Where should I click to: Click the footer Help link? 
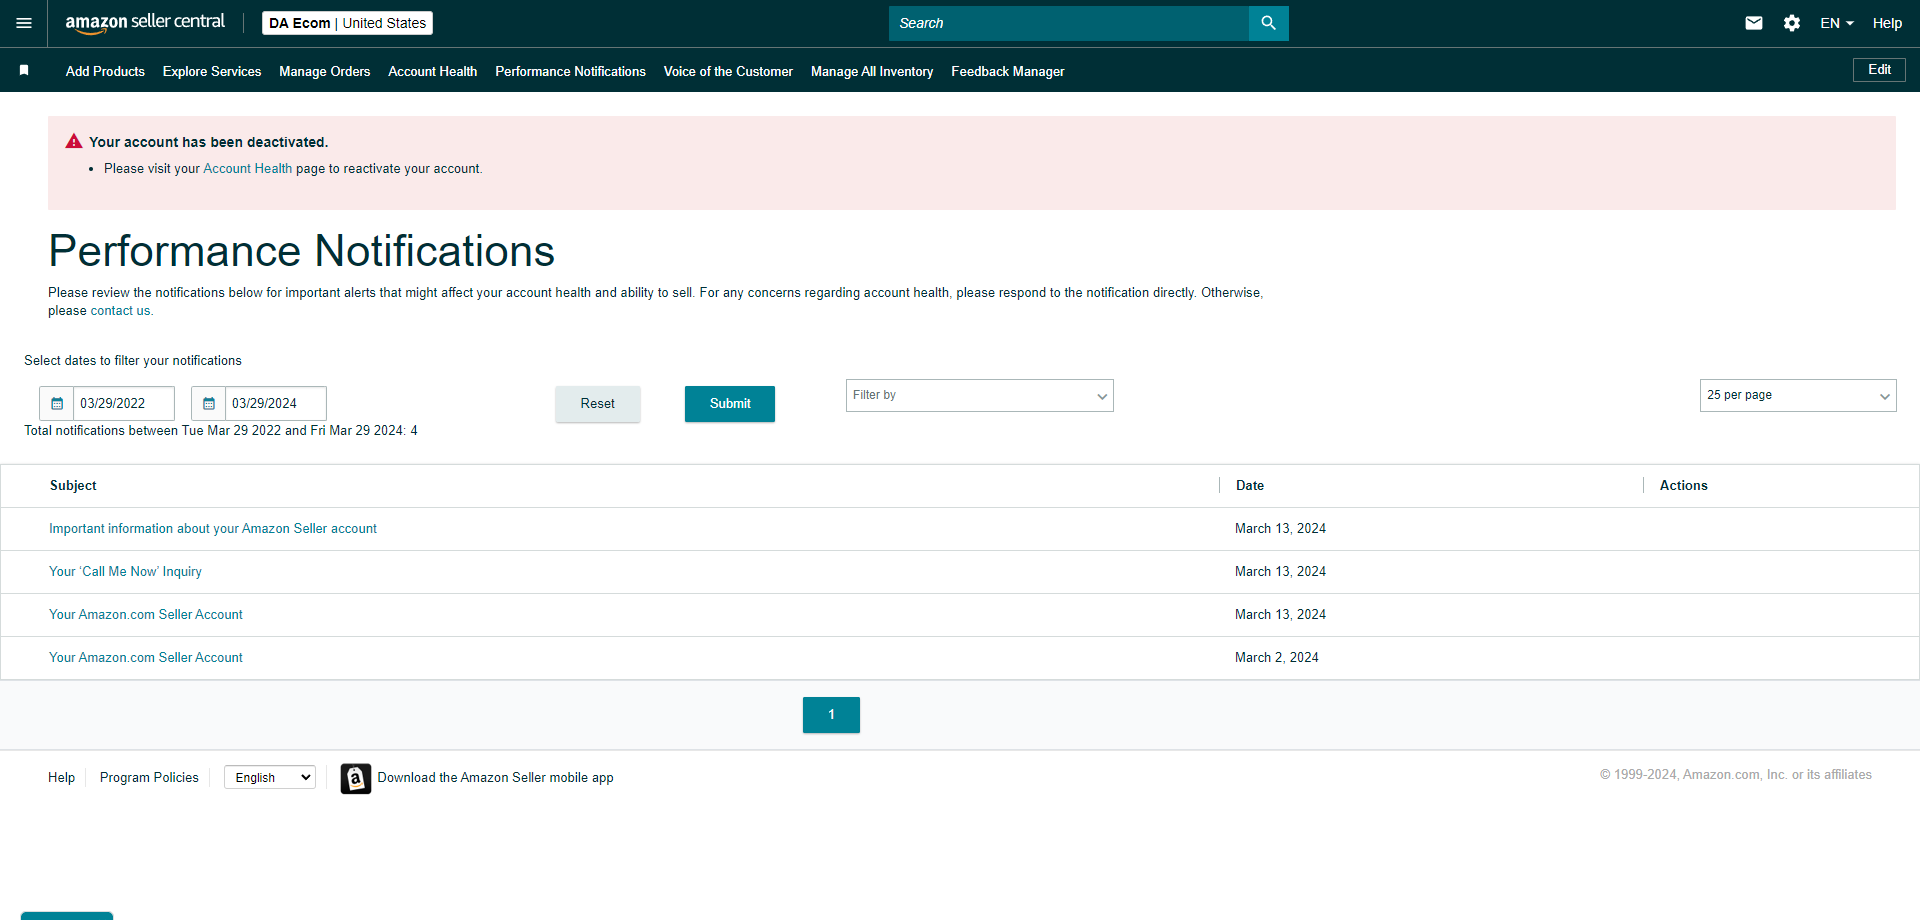[61, 778]
